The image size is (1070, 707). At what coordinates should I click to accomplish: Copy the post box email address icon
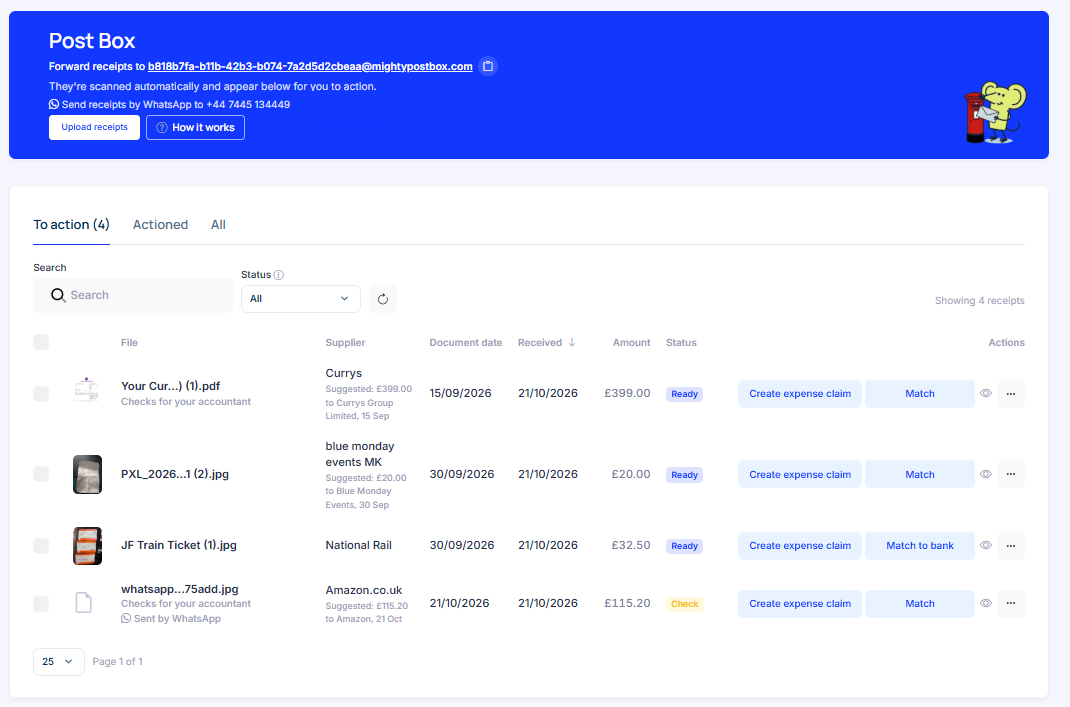(487, 66)
